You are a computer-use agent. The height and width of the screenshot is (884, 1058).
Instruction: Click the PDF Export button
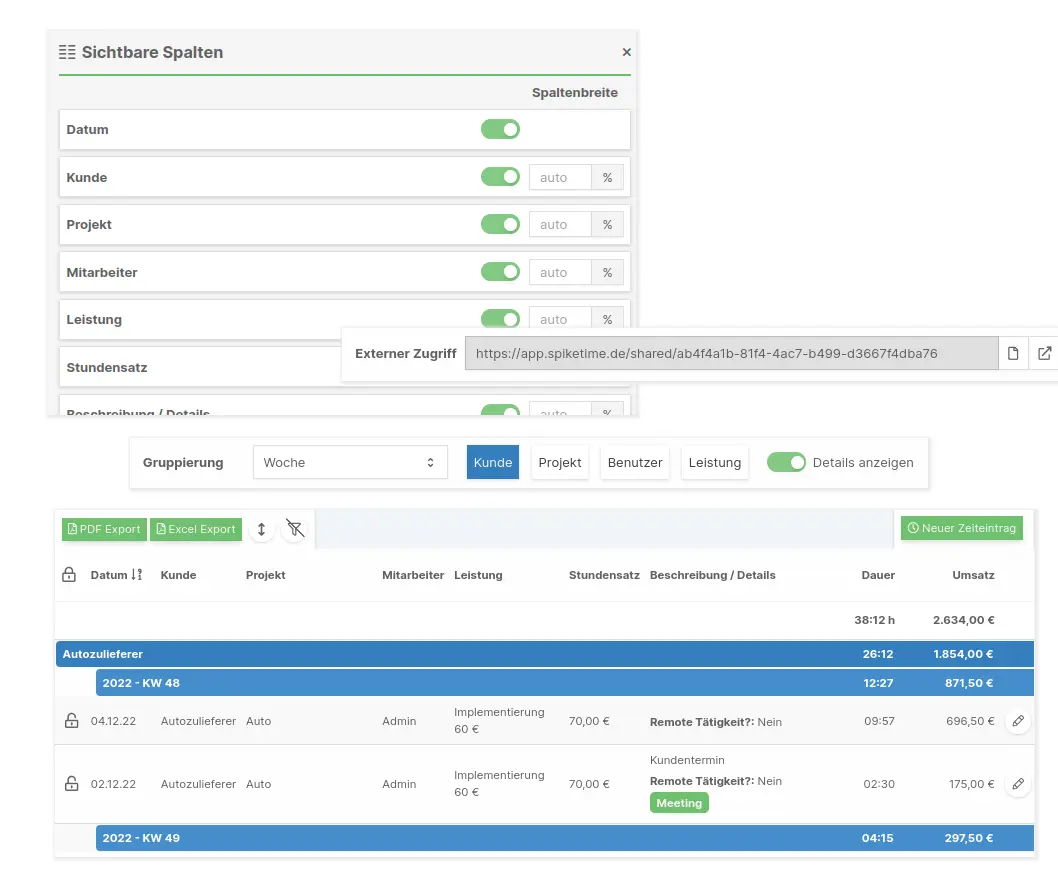click(104, 529)
